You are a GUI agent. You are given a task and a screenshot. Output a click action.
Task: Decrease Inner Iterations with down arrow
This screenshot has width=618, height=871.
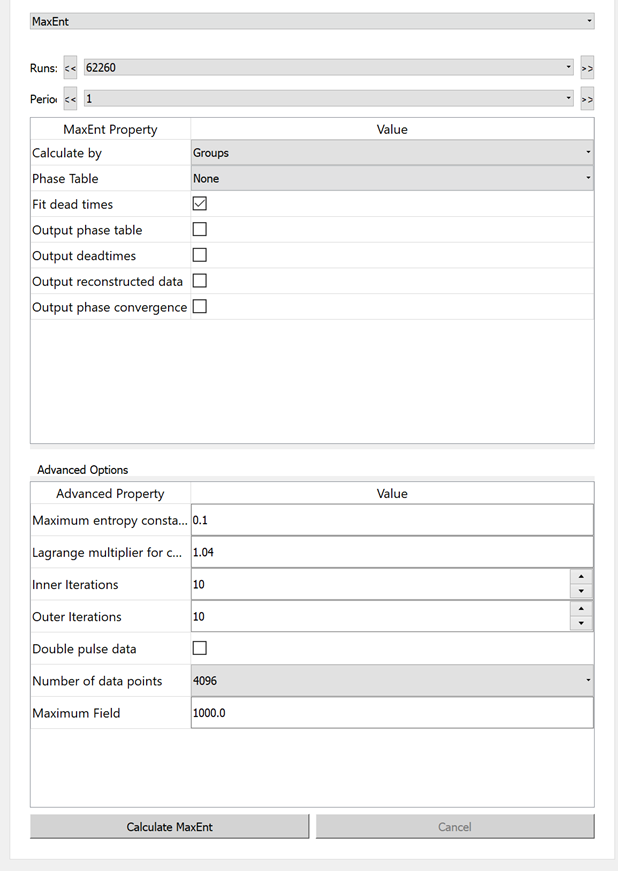(x=581, y=591)
